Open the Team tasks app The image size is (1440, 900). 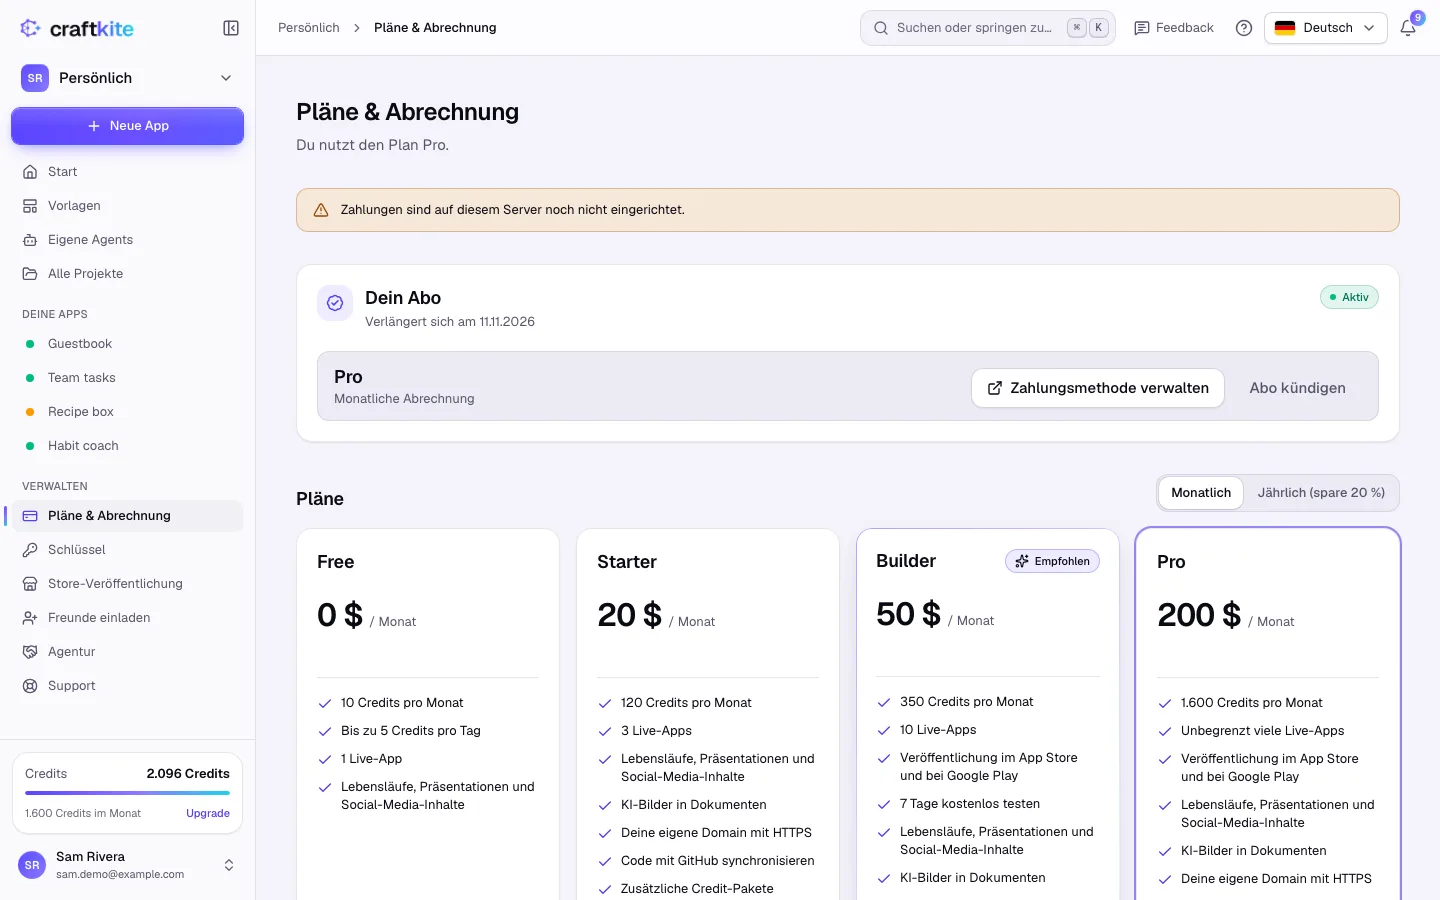127,378
